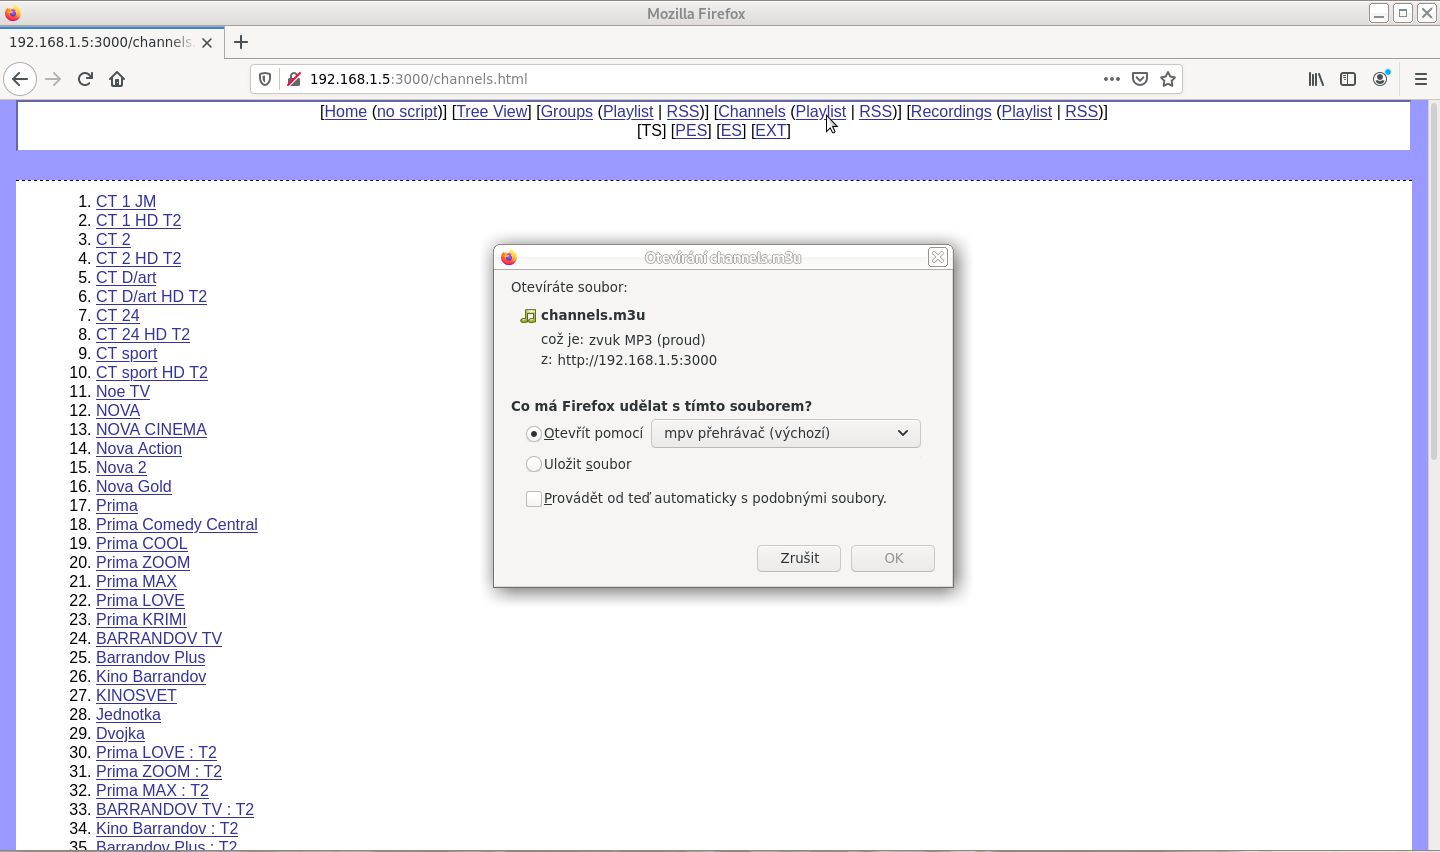Screen dimensions: 1440x852
Task: Open channel Noe TV
Action: point(123,391)
